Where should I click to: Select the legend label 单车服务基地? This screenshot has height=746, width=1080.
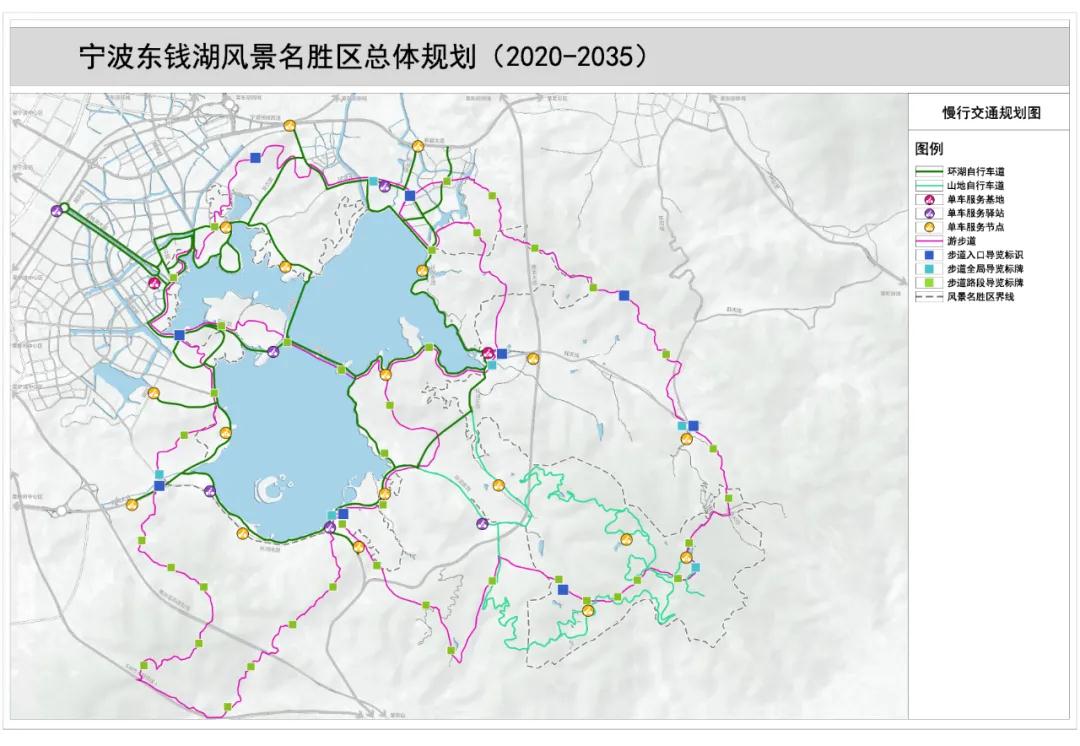[975, 199]
